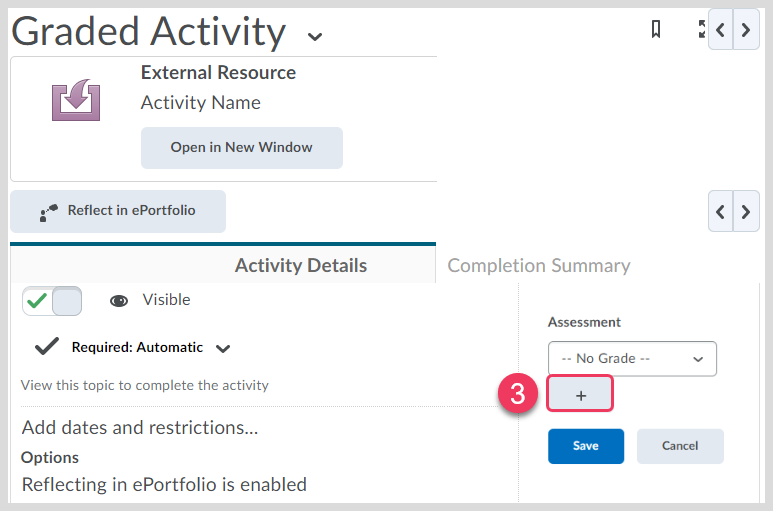Go to previous topic using top arrow
This screenshot has width=773, height=511.
pos(721,30)
